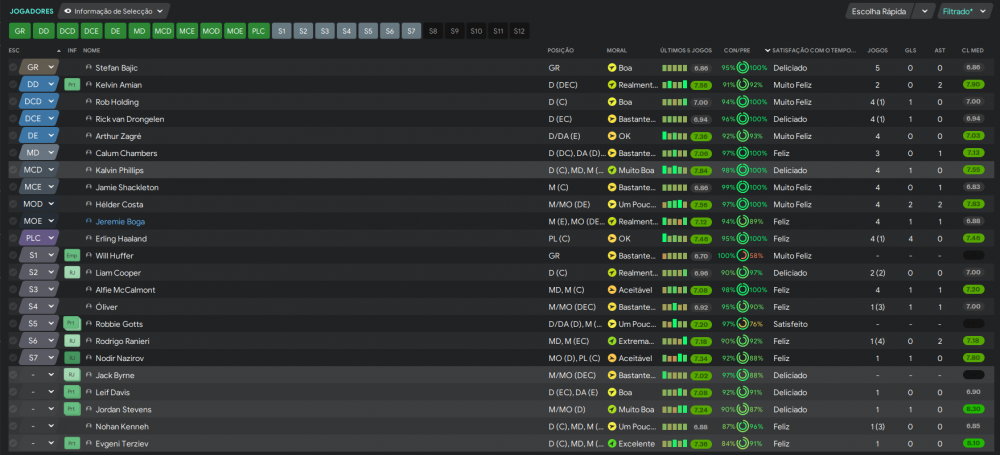Click the condition ring icon for Robbie Gotts
The height and width of the screenshot is (455, 1000).
[743, 324]
